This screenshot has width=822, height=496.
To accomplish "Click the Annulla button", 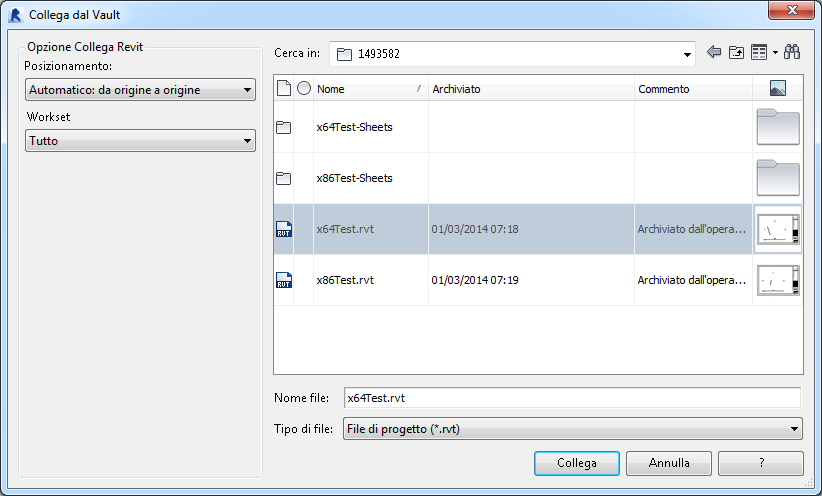I will point(669,463).
